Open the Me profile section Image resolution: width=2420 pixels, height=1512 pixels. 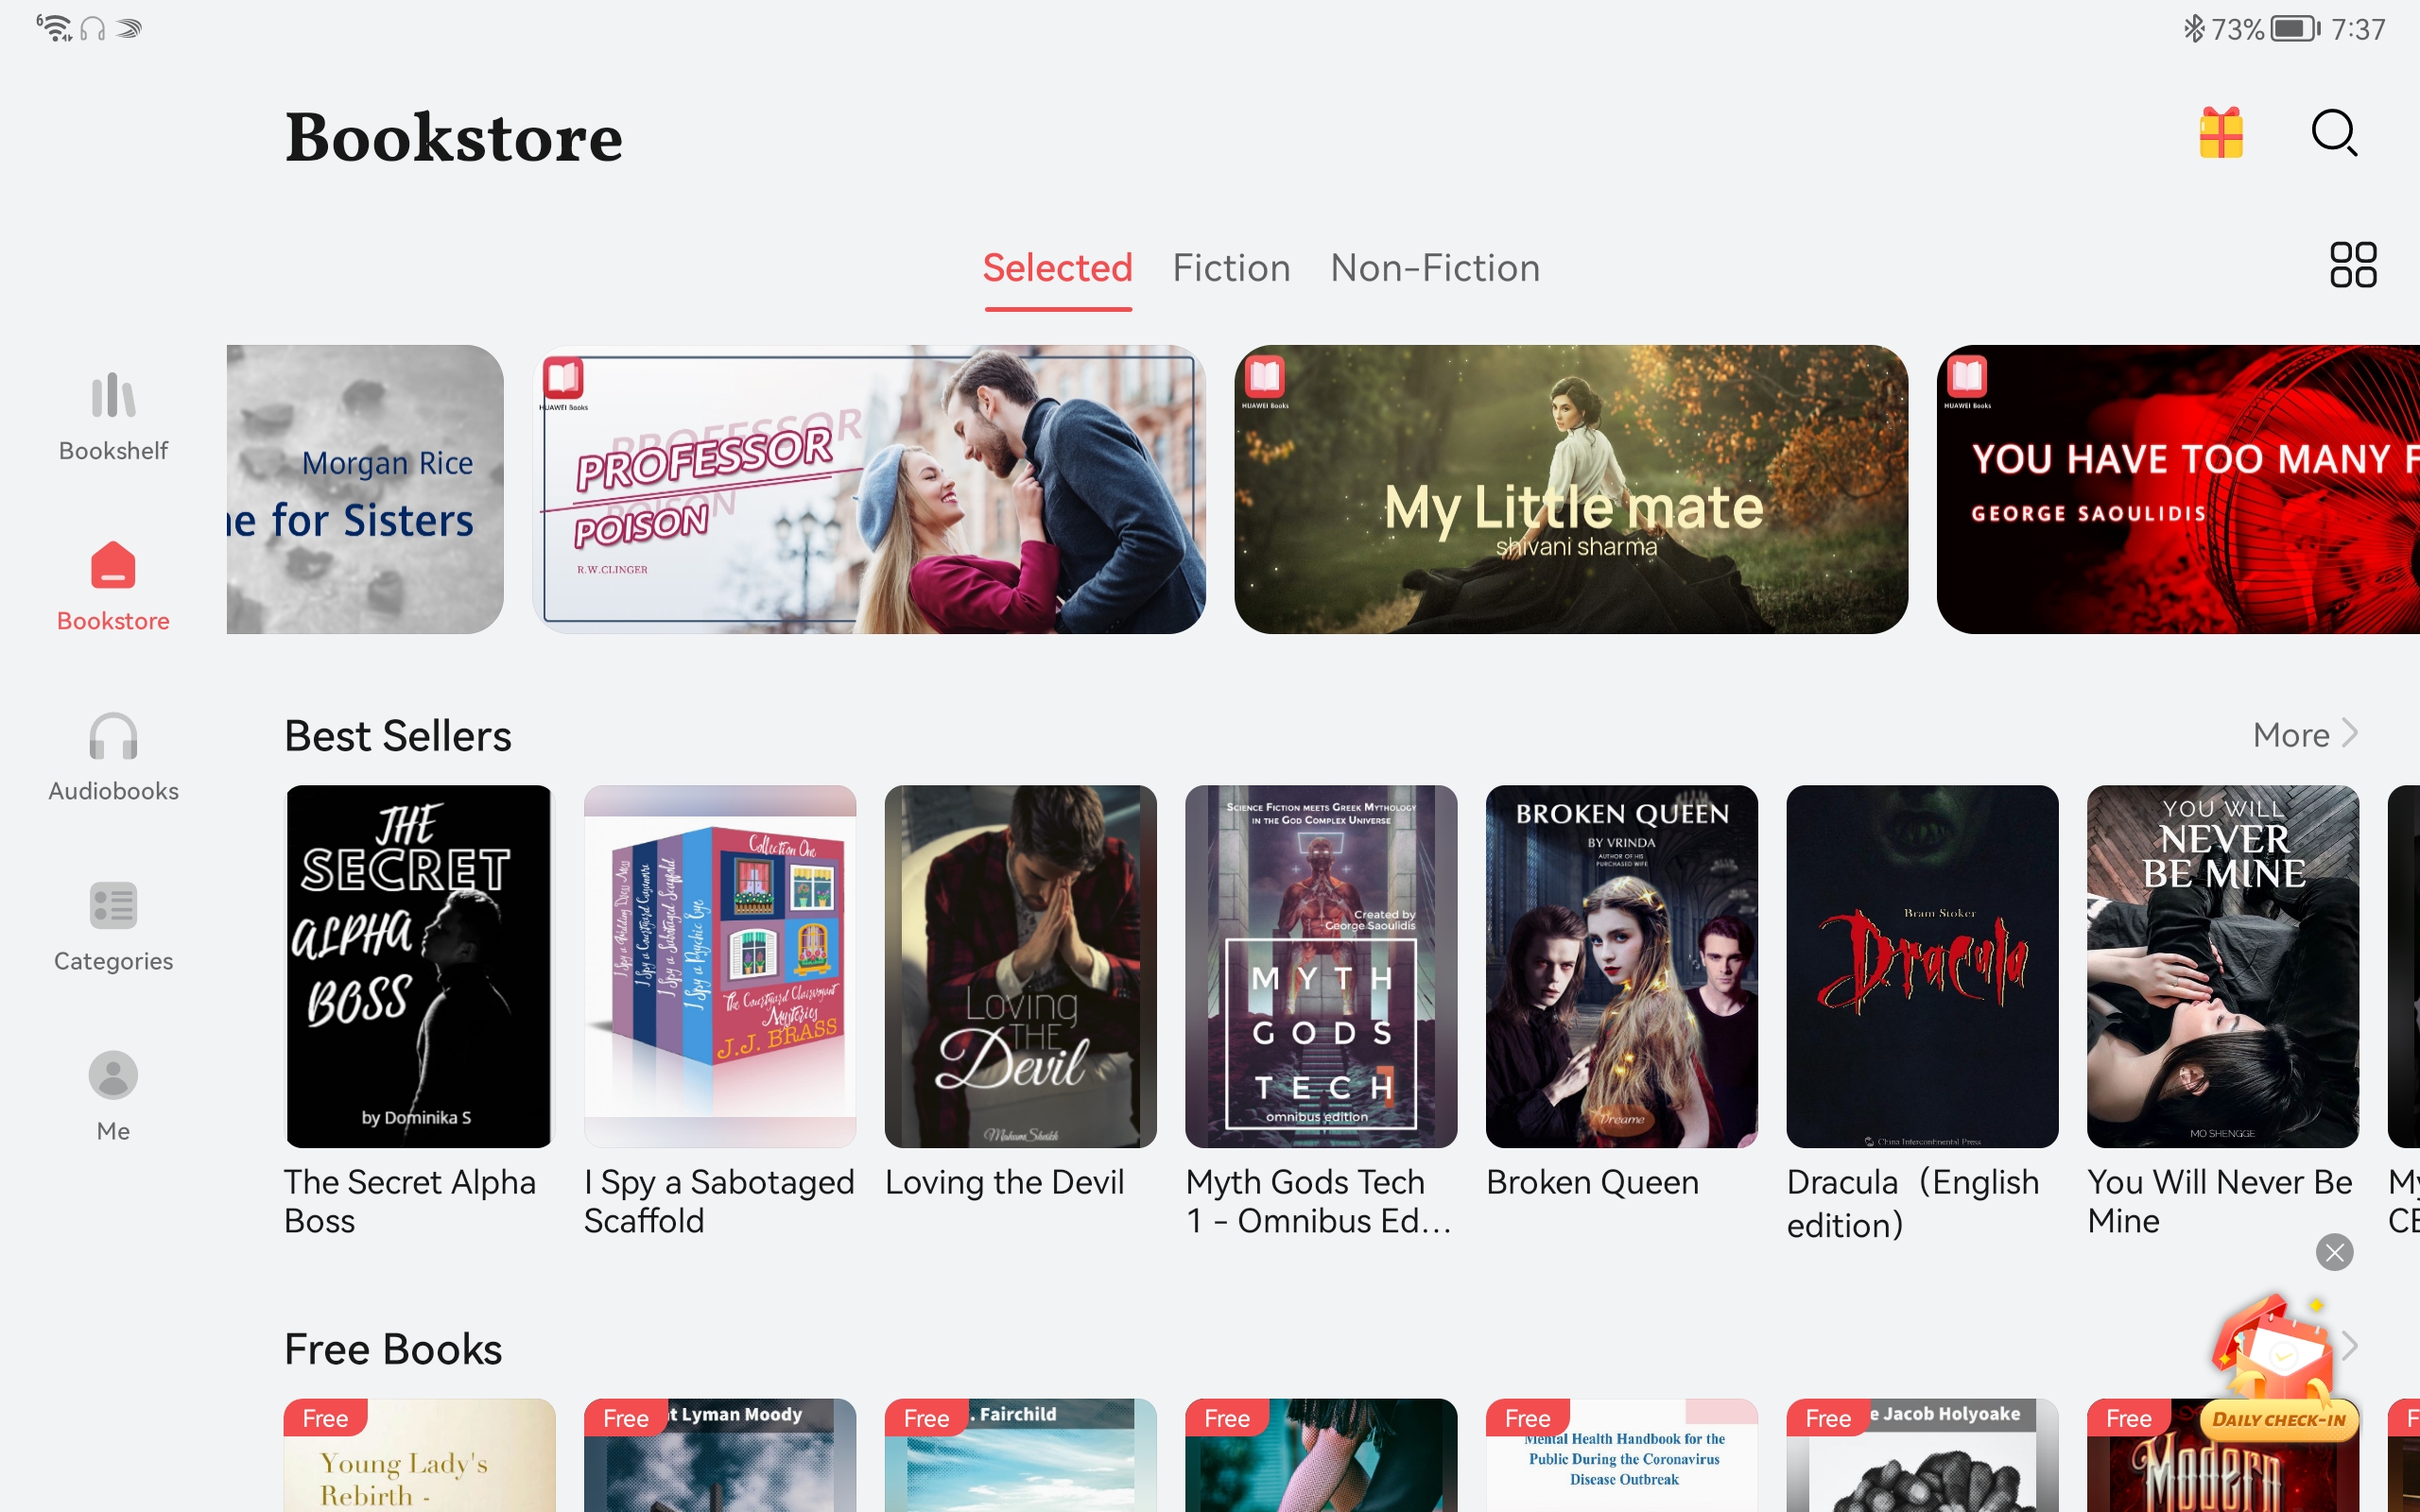click(x=113, y=1097)
